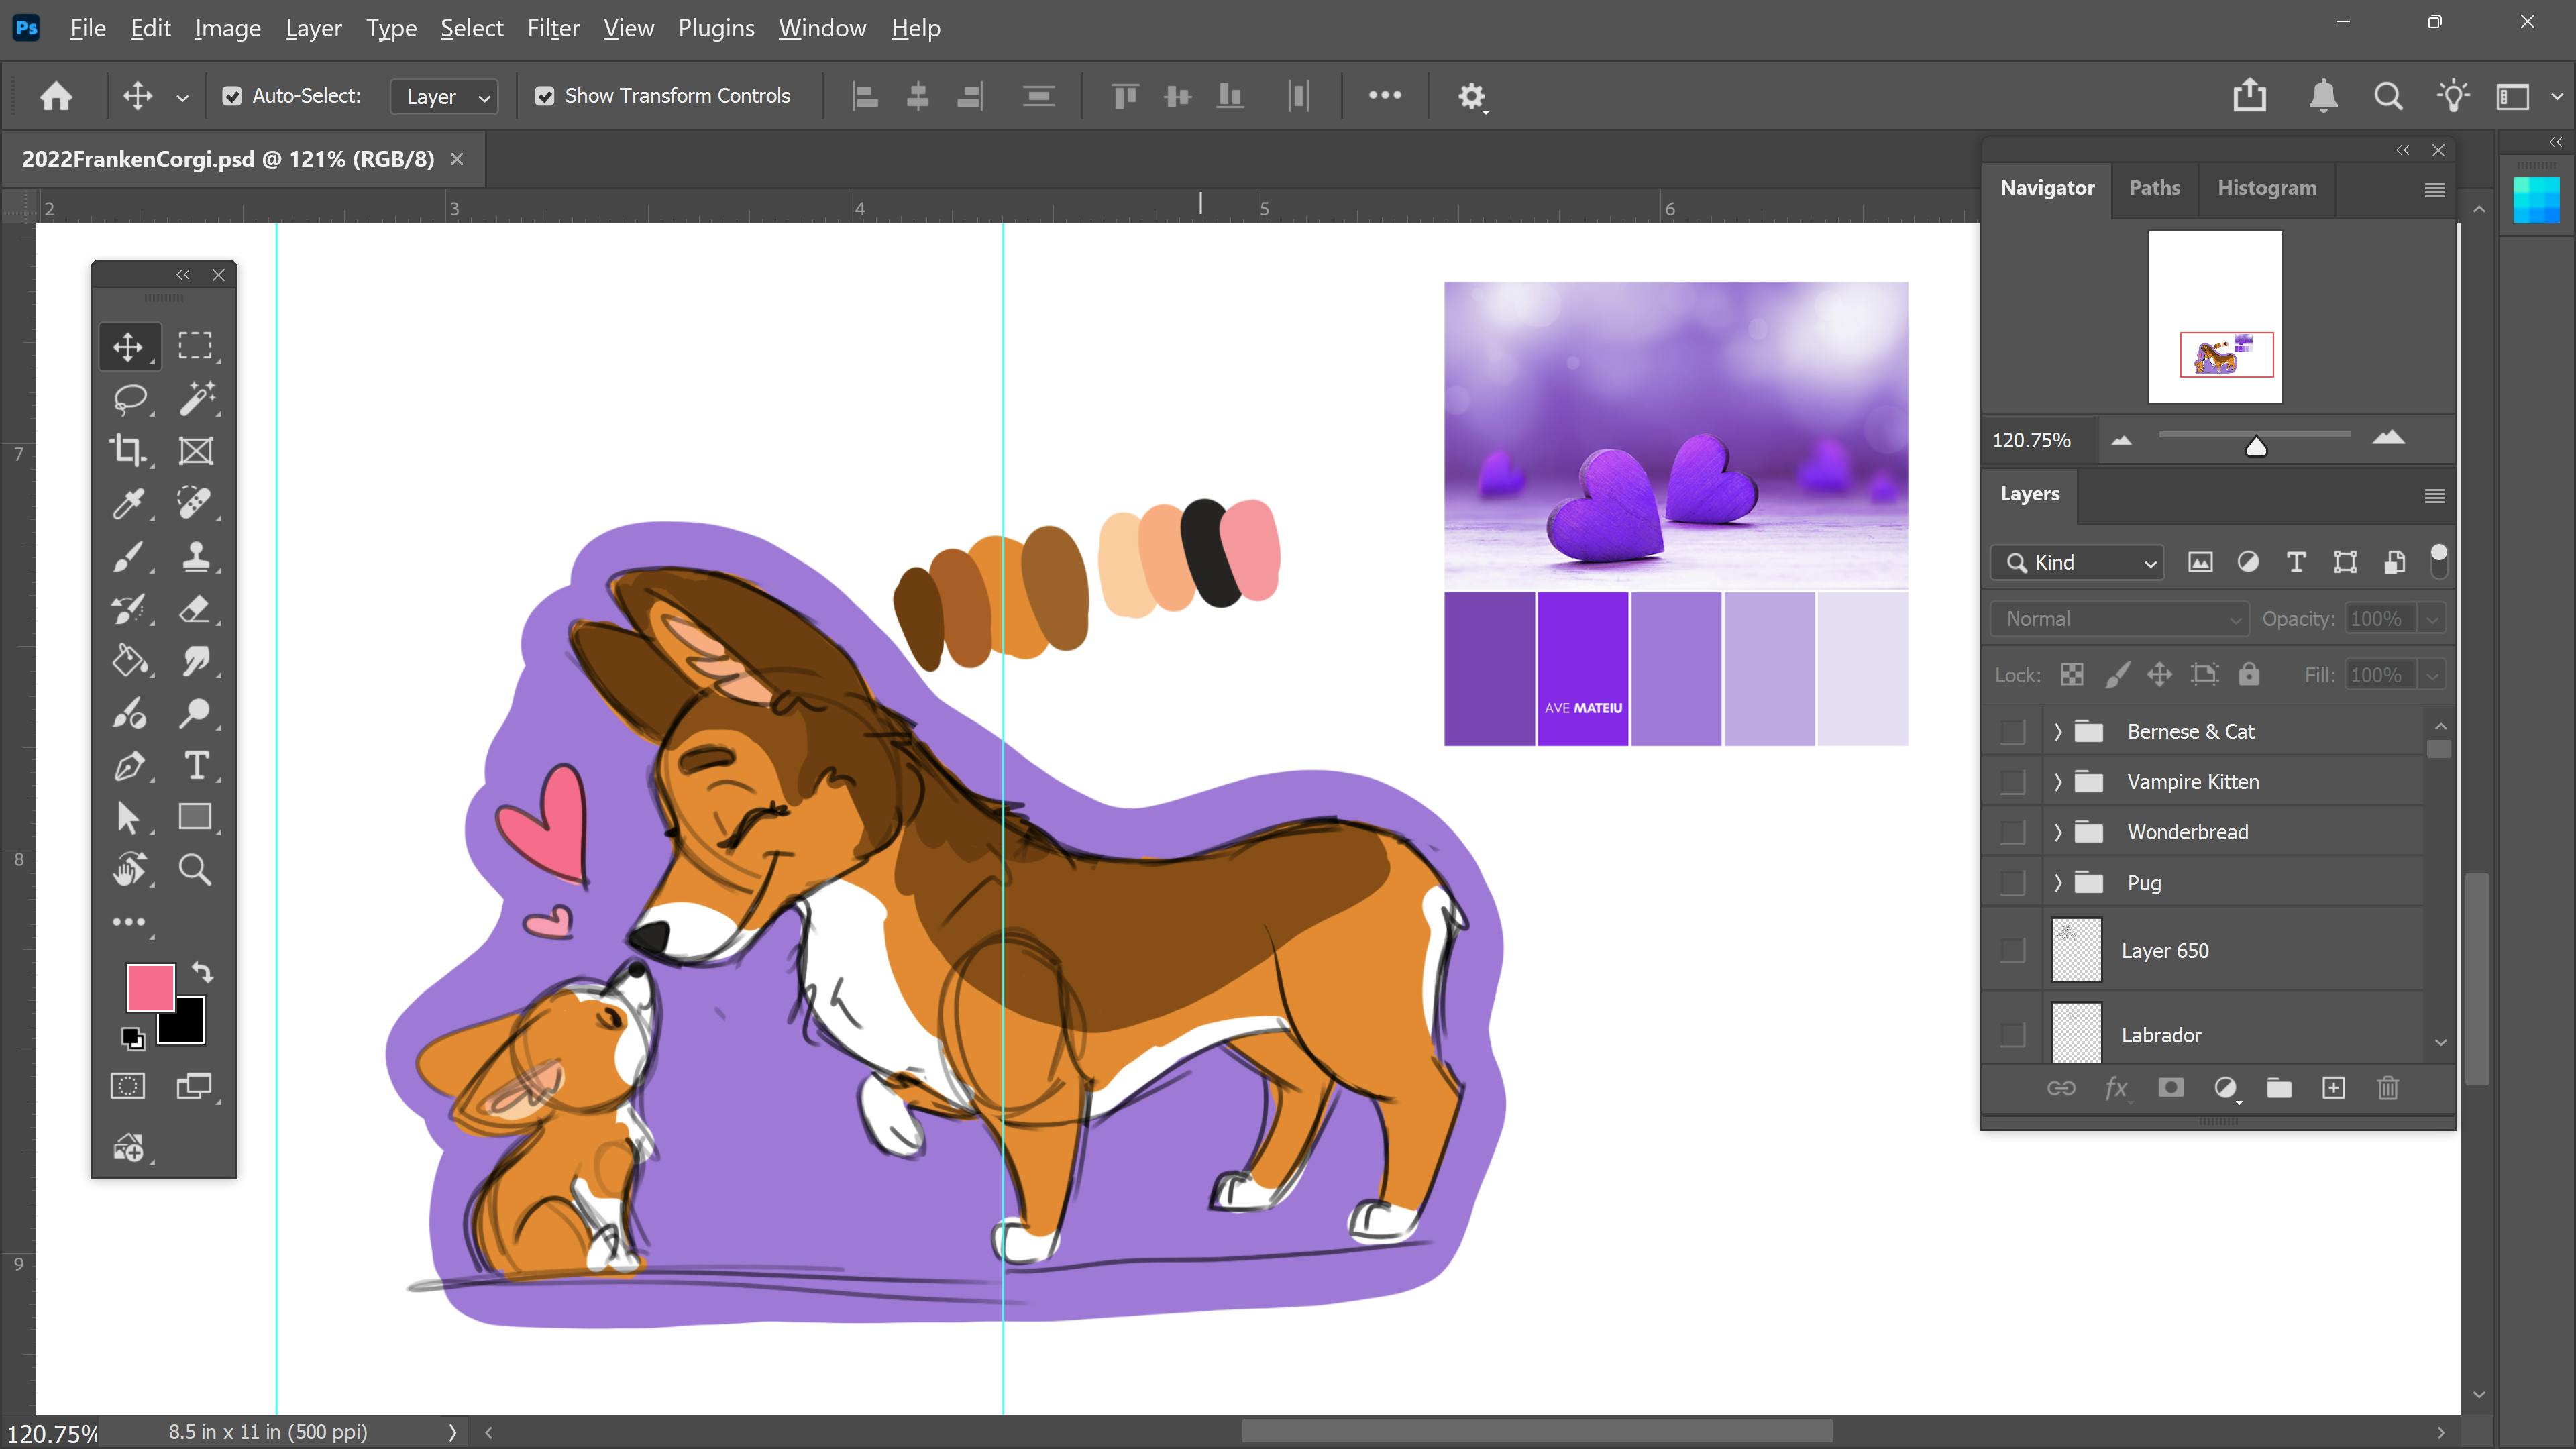Click the navigator zoom percentage field
The width and height of the screenshot is (2576, 1449).
(2032, 441)
